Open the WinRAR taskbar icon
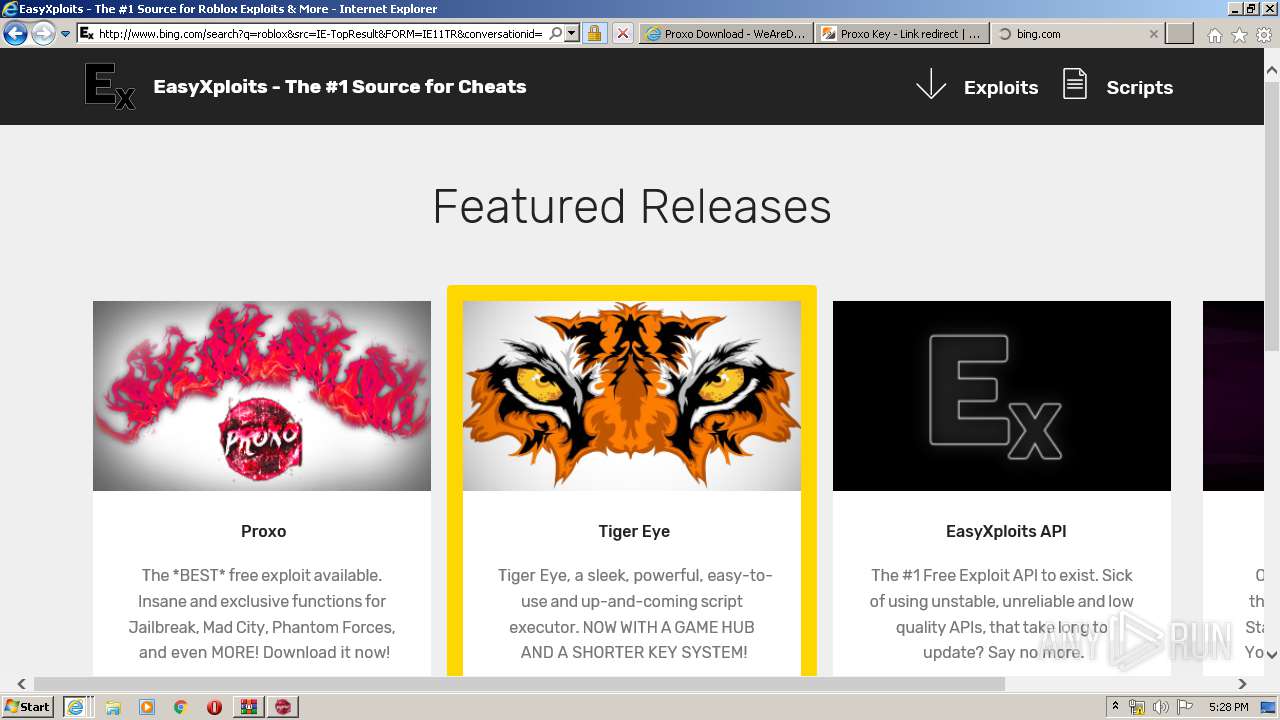 pyautogui.click(x=248, y=707)
